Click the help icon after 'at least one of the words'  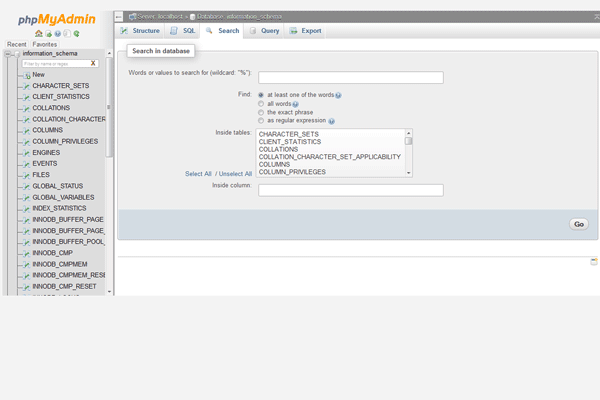click(x=339, y=95)
